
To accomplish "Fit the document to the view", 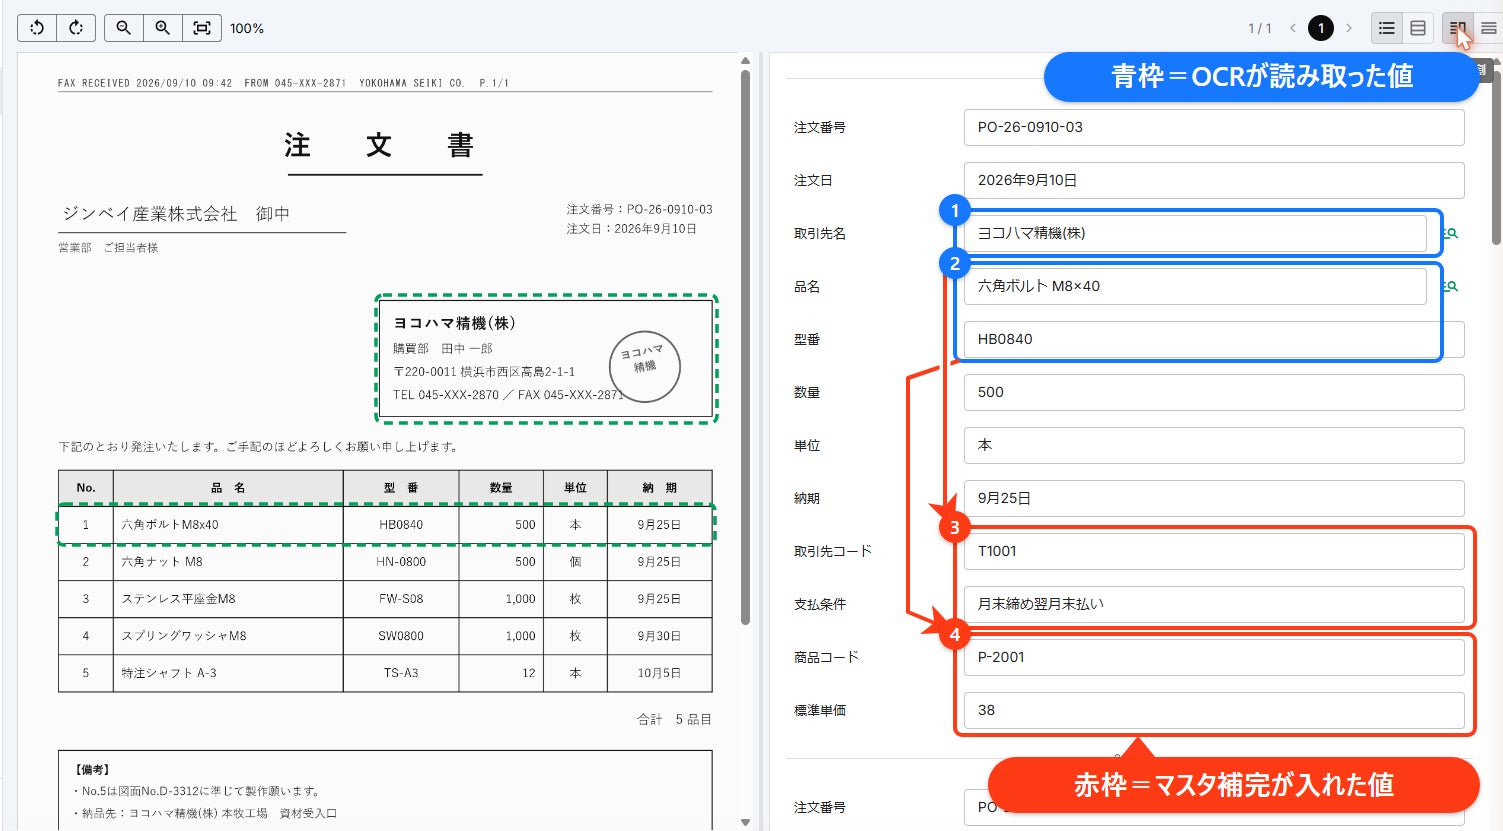I will click(x=202, y=28).
